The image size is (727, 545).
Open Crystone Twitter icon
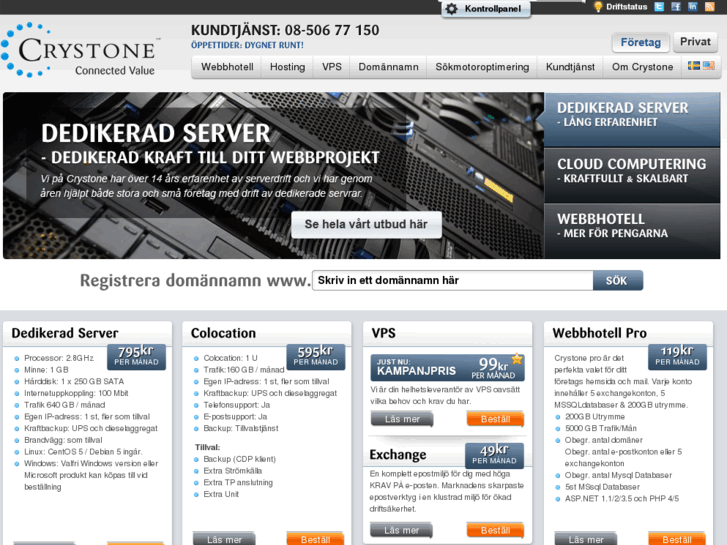point(659,6)
